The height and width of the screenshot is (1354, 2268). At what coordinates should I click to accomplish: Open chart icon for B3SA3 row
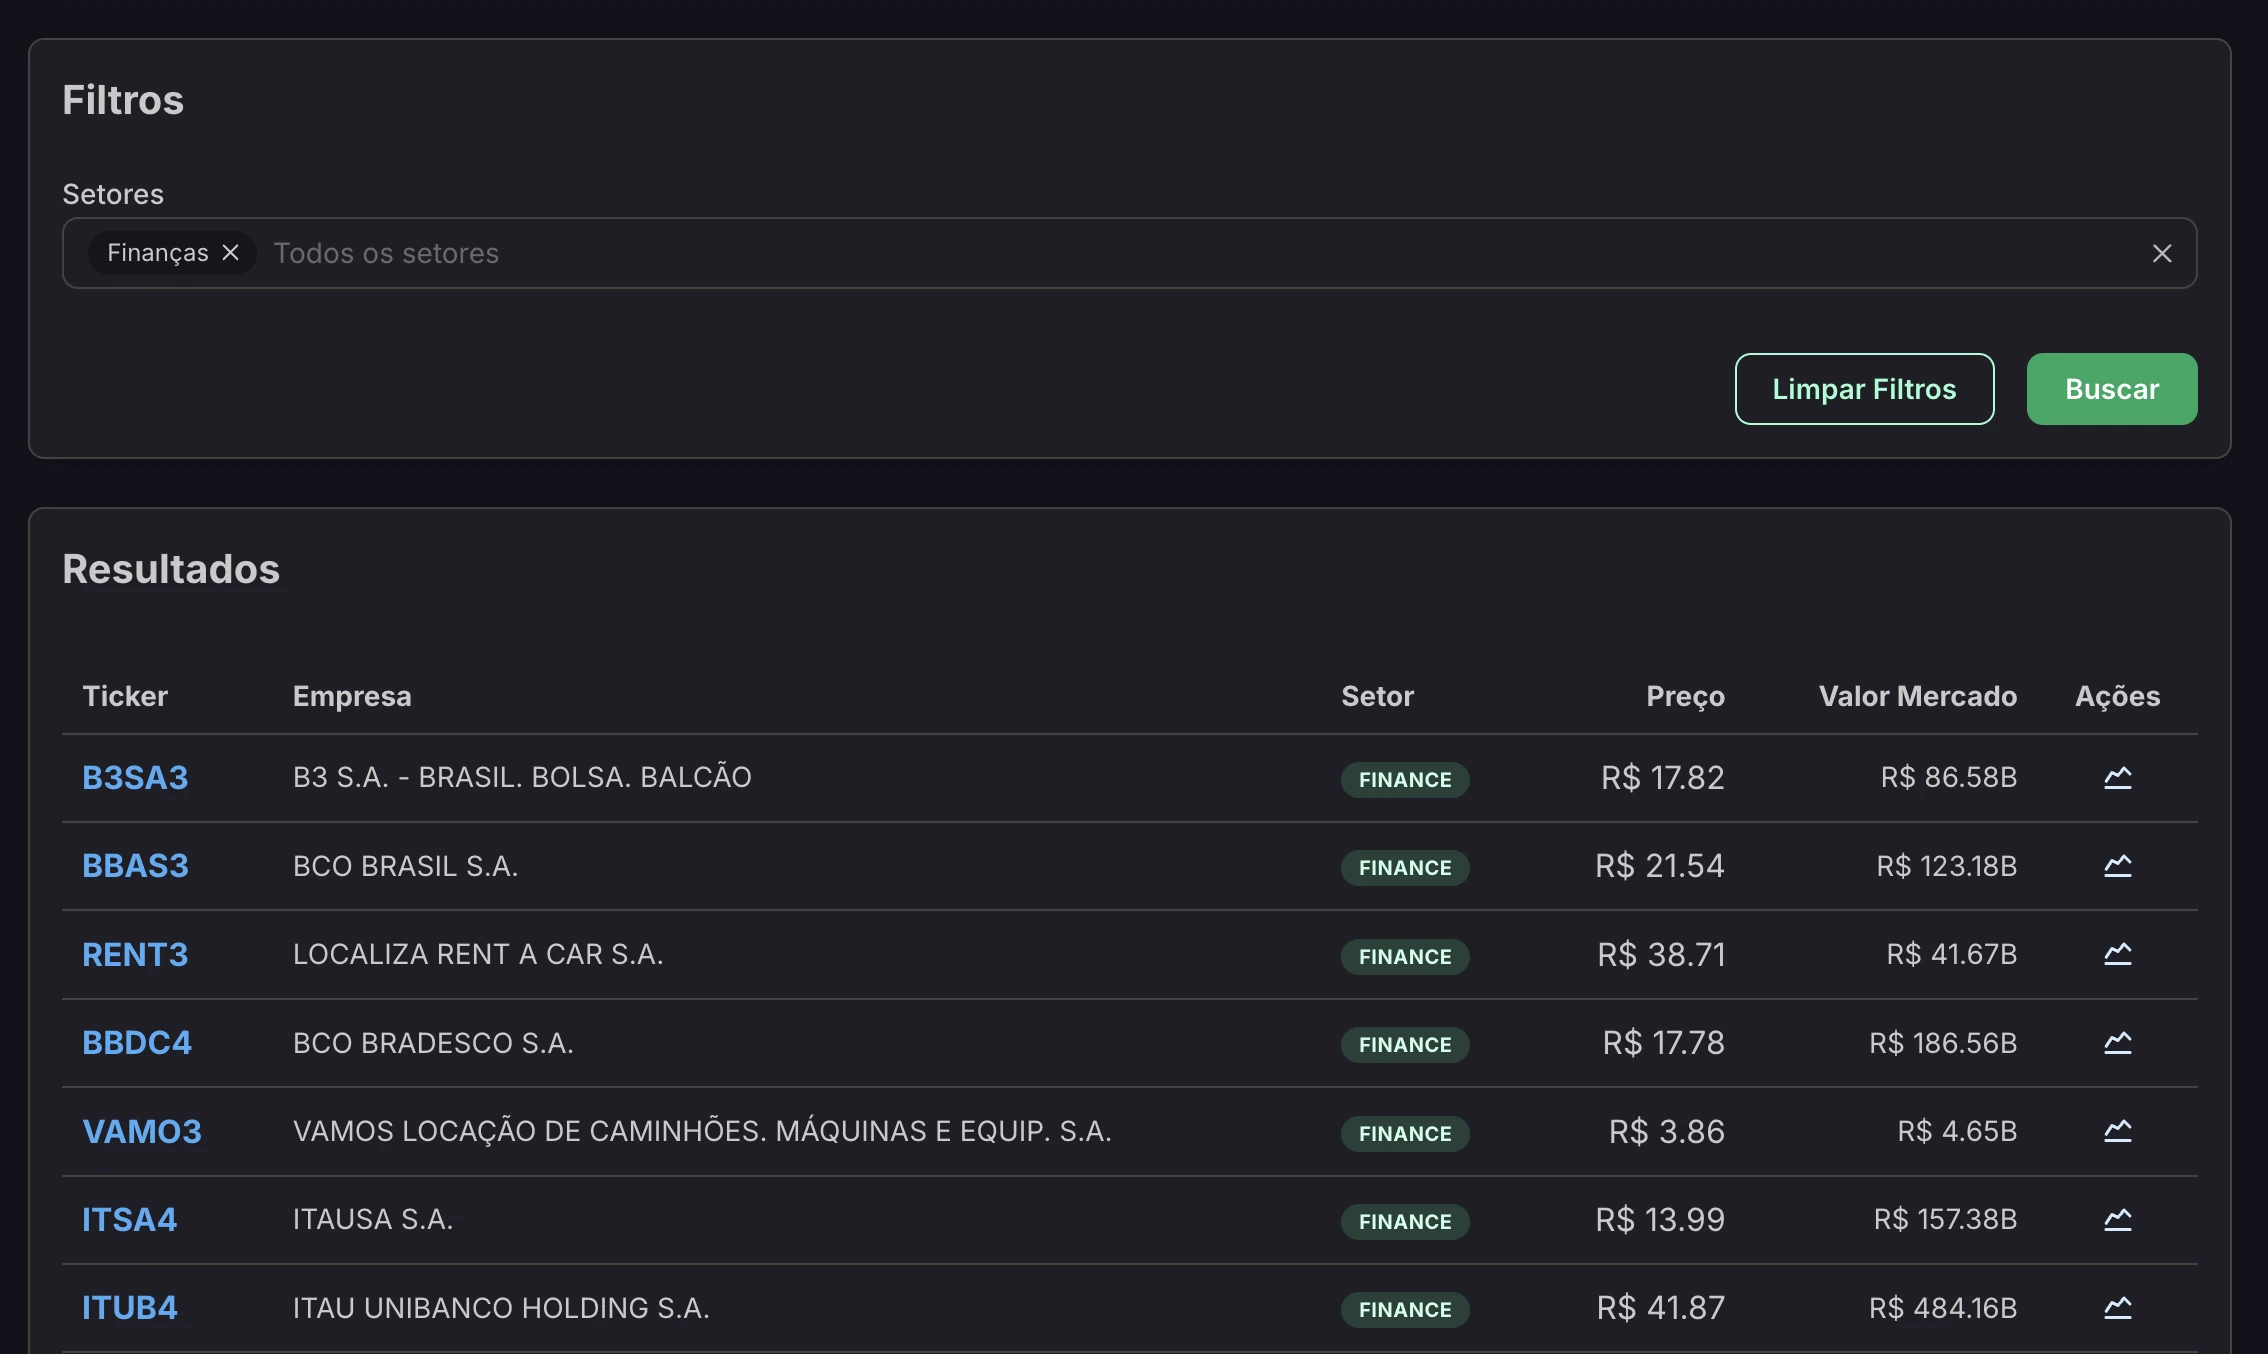pyautogui.click(x=2117, y=777)
